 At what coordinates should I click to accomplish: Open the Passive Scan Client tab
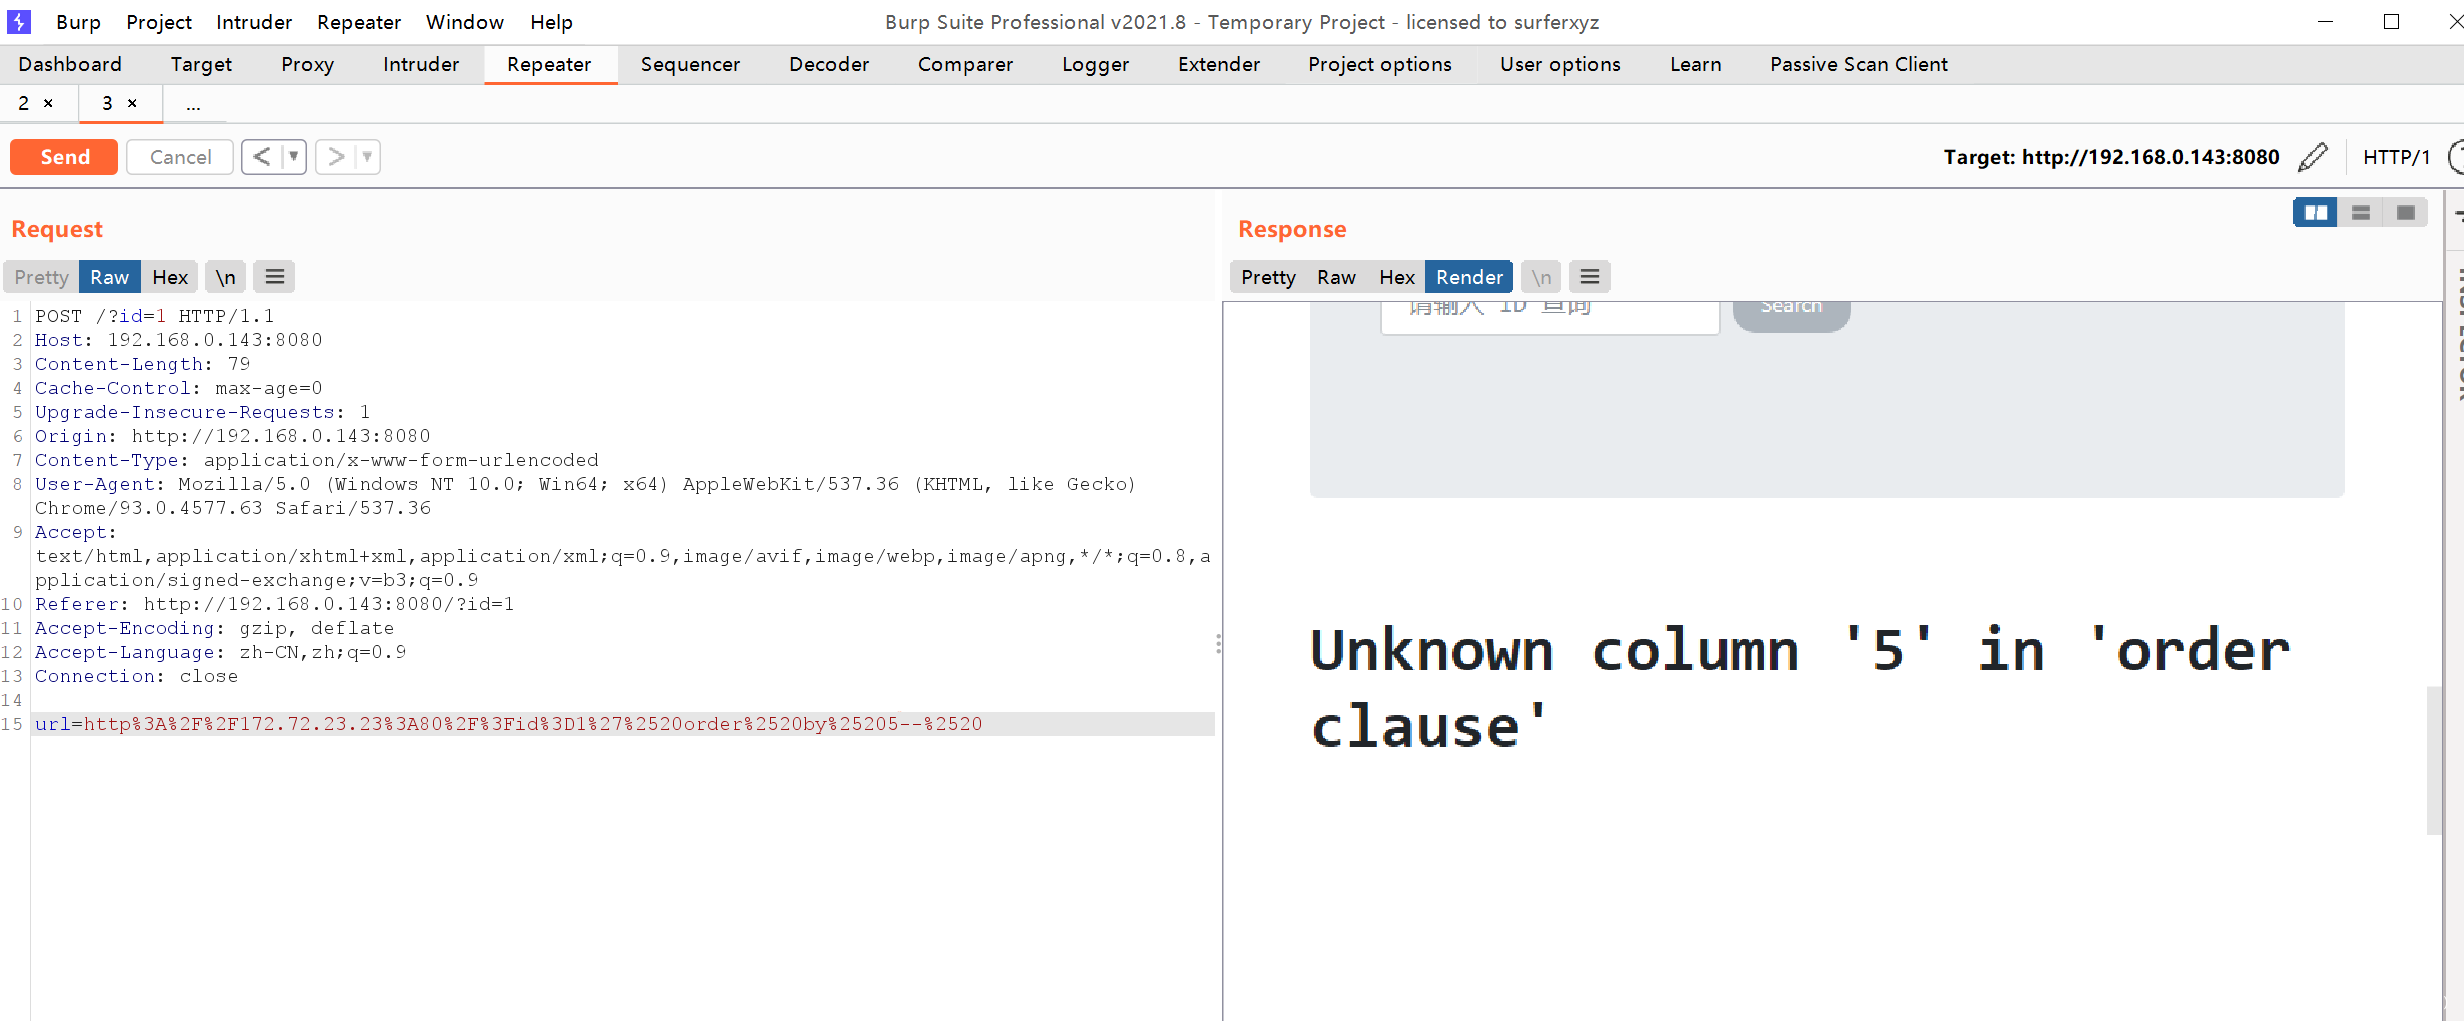(1859, 64)
